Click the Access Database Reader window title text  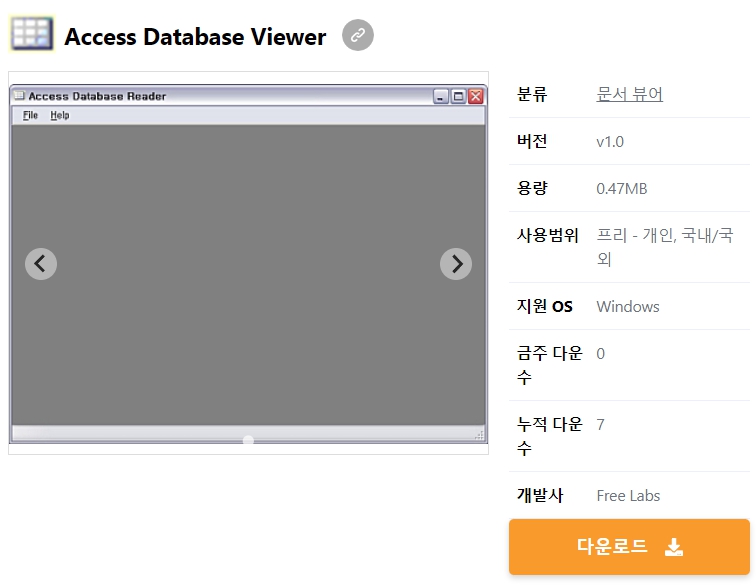(97, 96)
